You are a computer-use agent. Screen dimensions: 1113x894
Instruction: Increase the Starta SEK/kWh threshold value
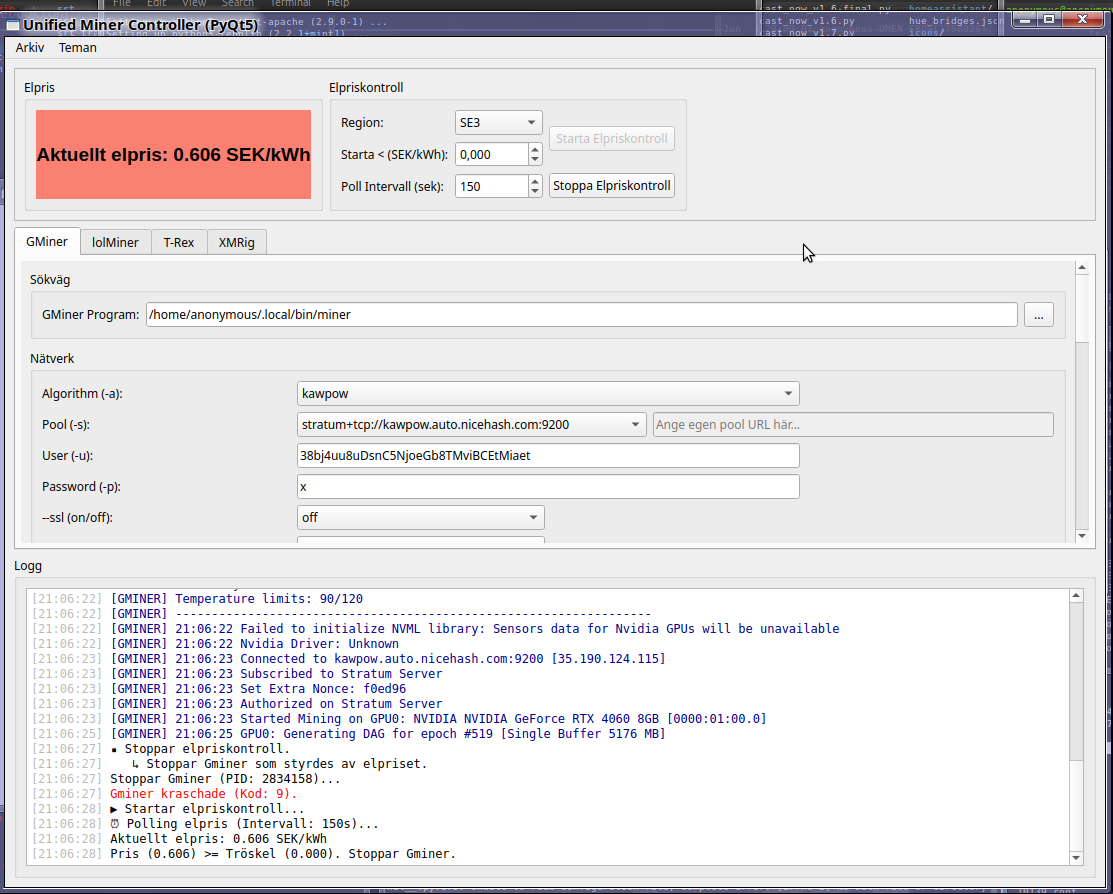click(x=535, y=149)
